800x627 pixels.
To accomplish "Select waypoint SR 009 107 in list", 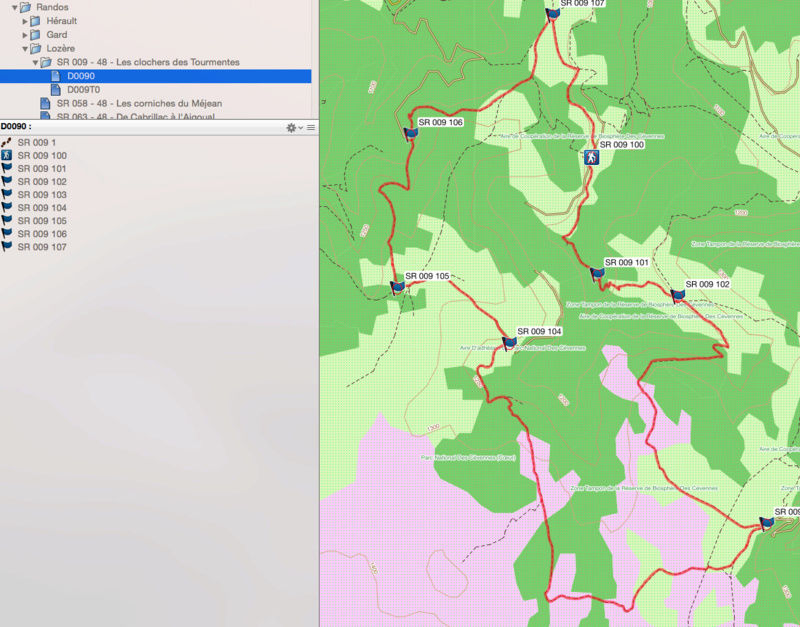I will [42, 247].
